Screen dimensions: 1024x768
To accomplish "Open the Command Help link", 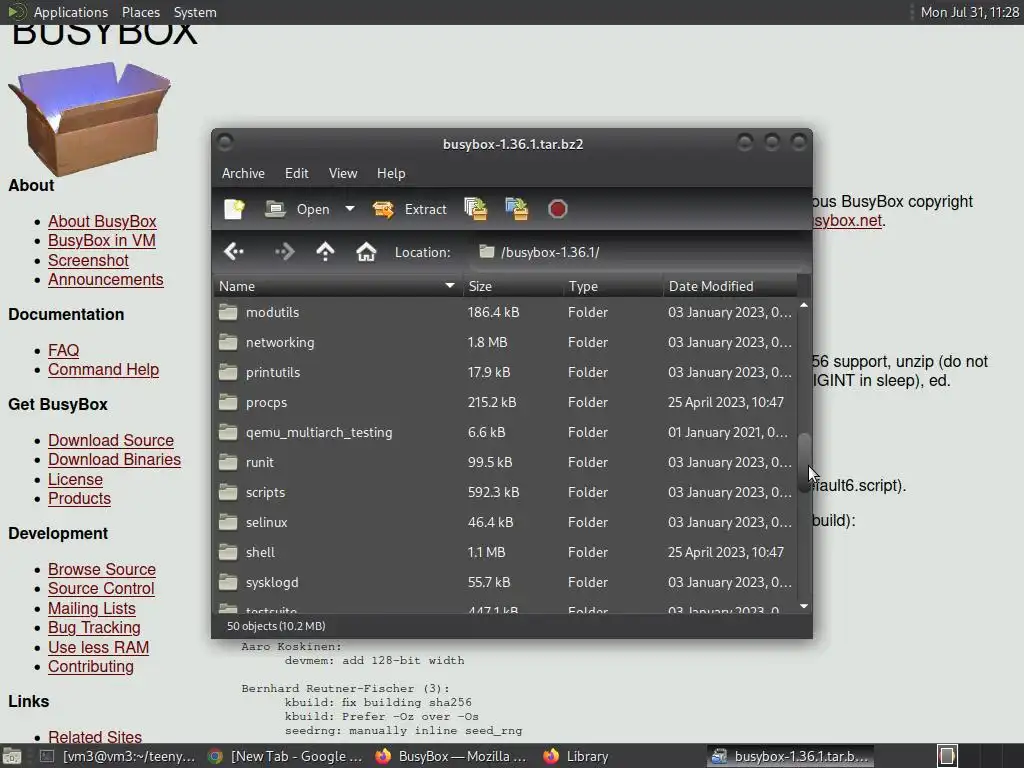I will pos(103,370).
